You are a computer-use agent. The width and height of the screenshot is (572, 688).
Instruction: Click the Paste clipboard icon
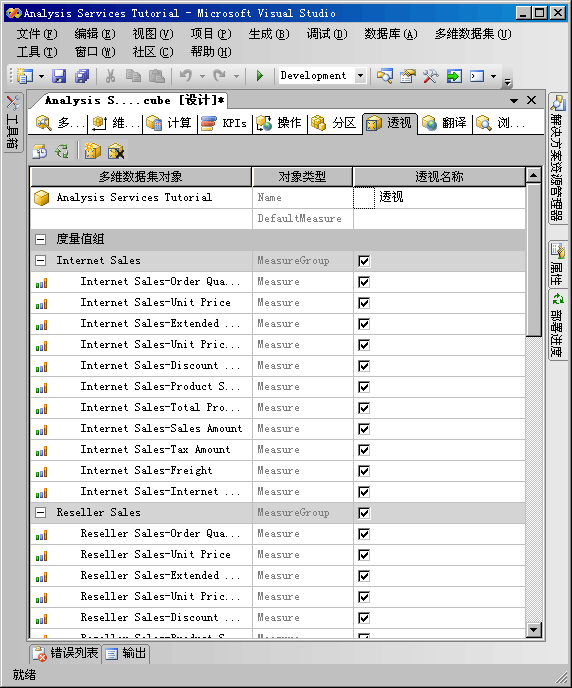(x=157, y=76)
